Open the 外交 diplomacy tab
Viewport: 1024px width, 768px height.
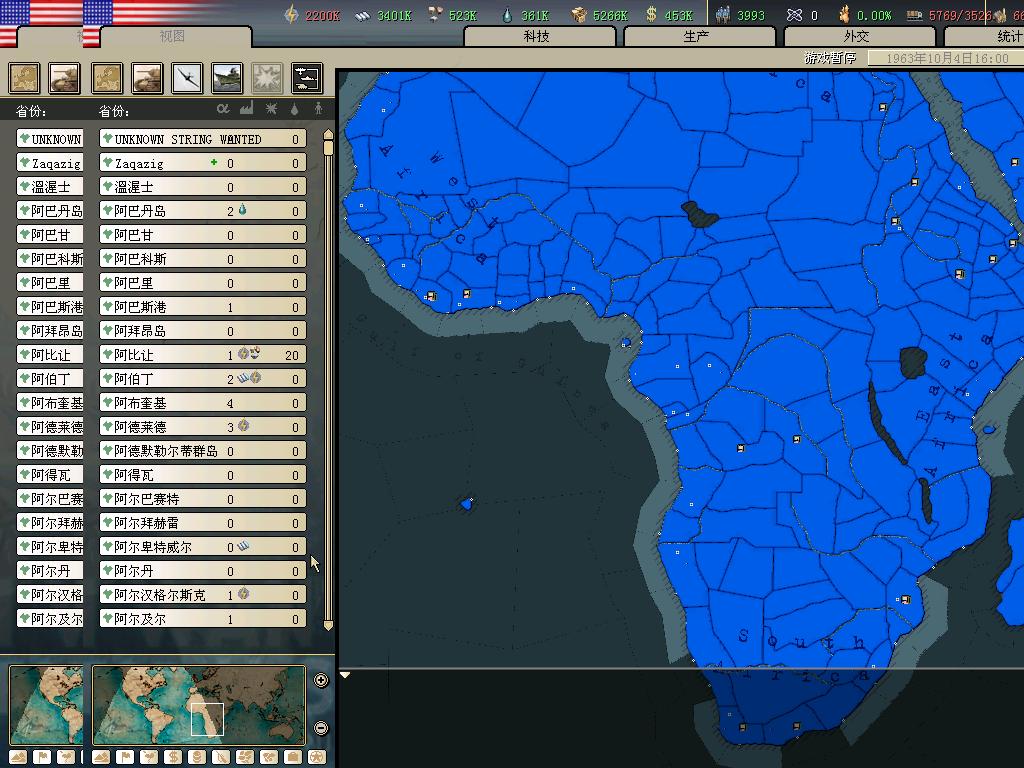pyautogui.click(x=859, y=37)
